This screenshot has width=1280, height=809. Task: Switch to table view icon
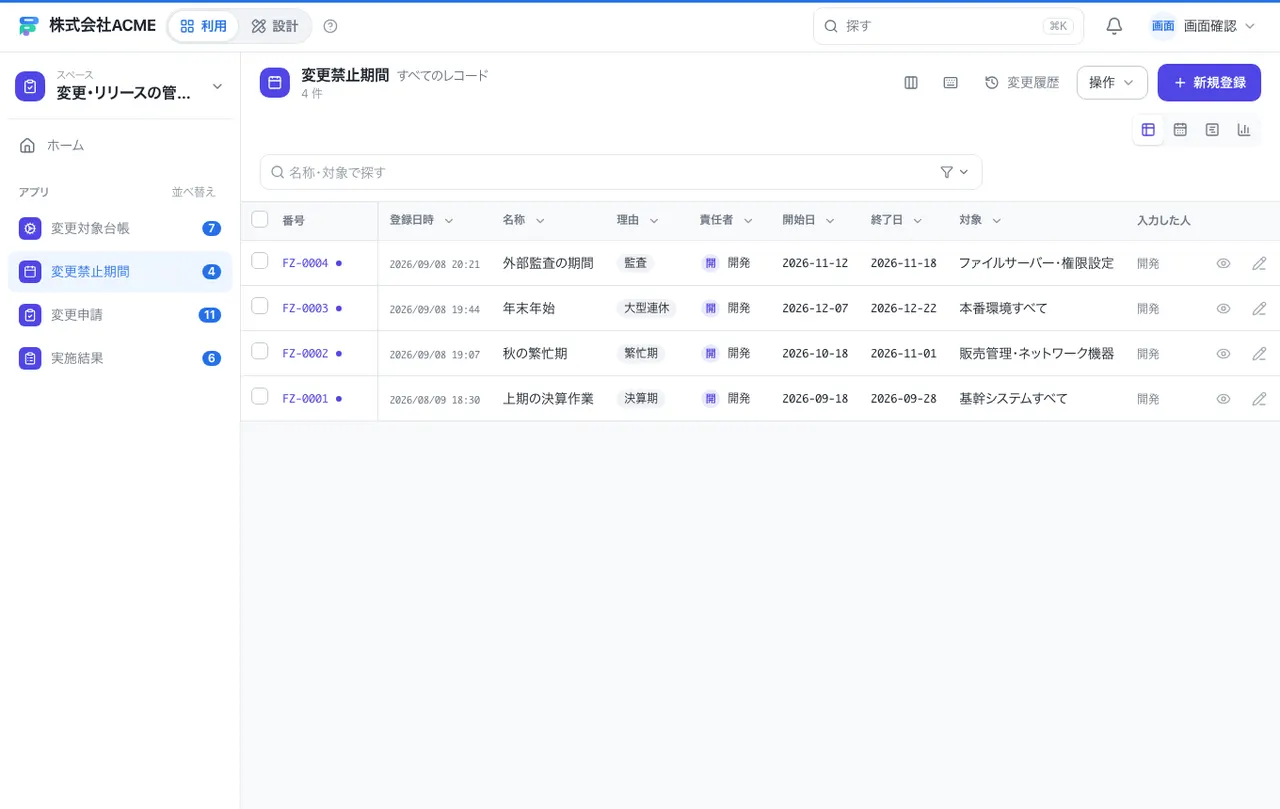pyautogui.click(x=1148, y=130)
